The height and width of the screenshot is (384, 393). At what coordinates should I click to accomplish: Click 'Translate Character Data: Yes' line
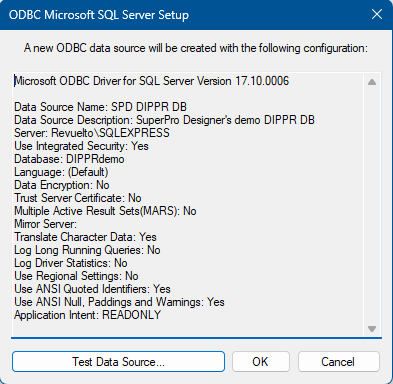(85, 237)
